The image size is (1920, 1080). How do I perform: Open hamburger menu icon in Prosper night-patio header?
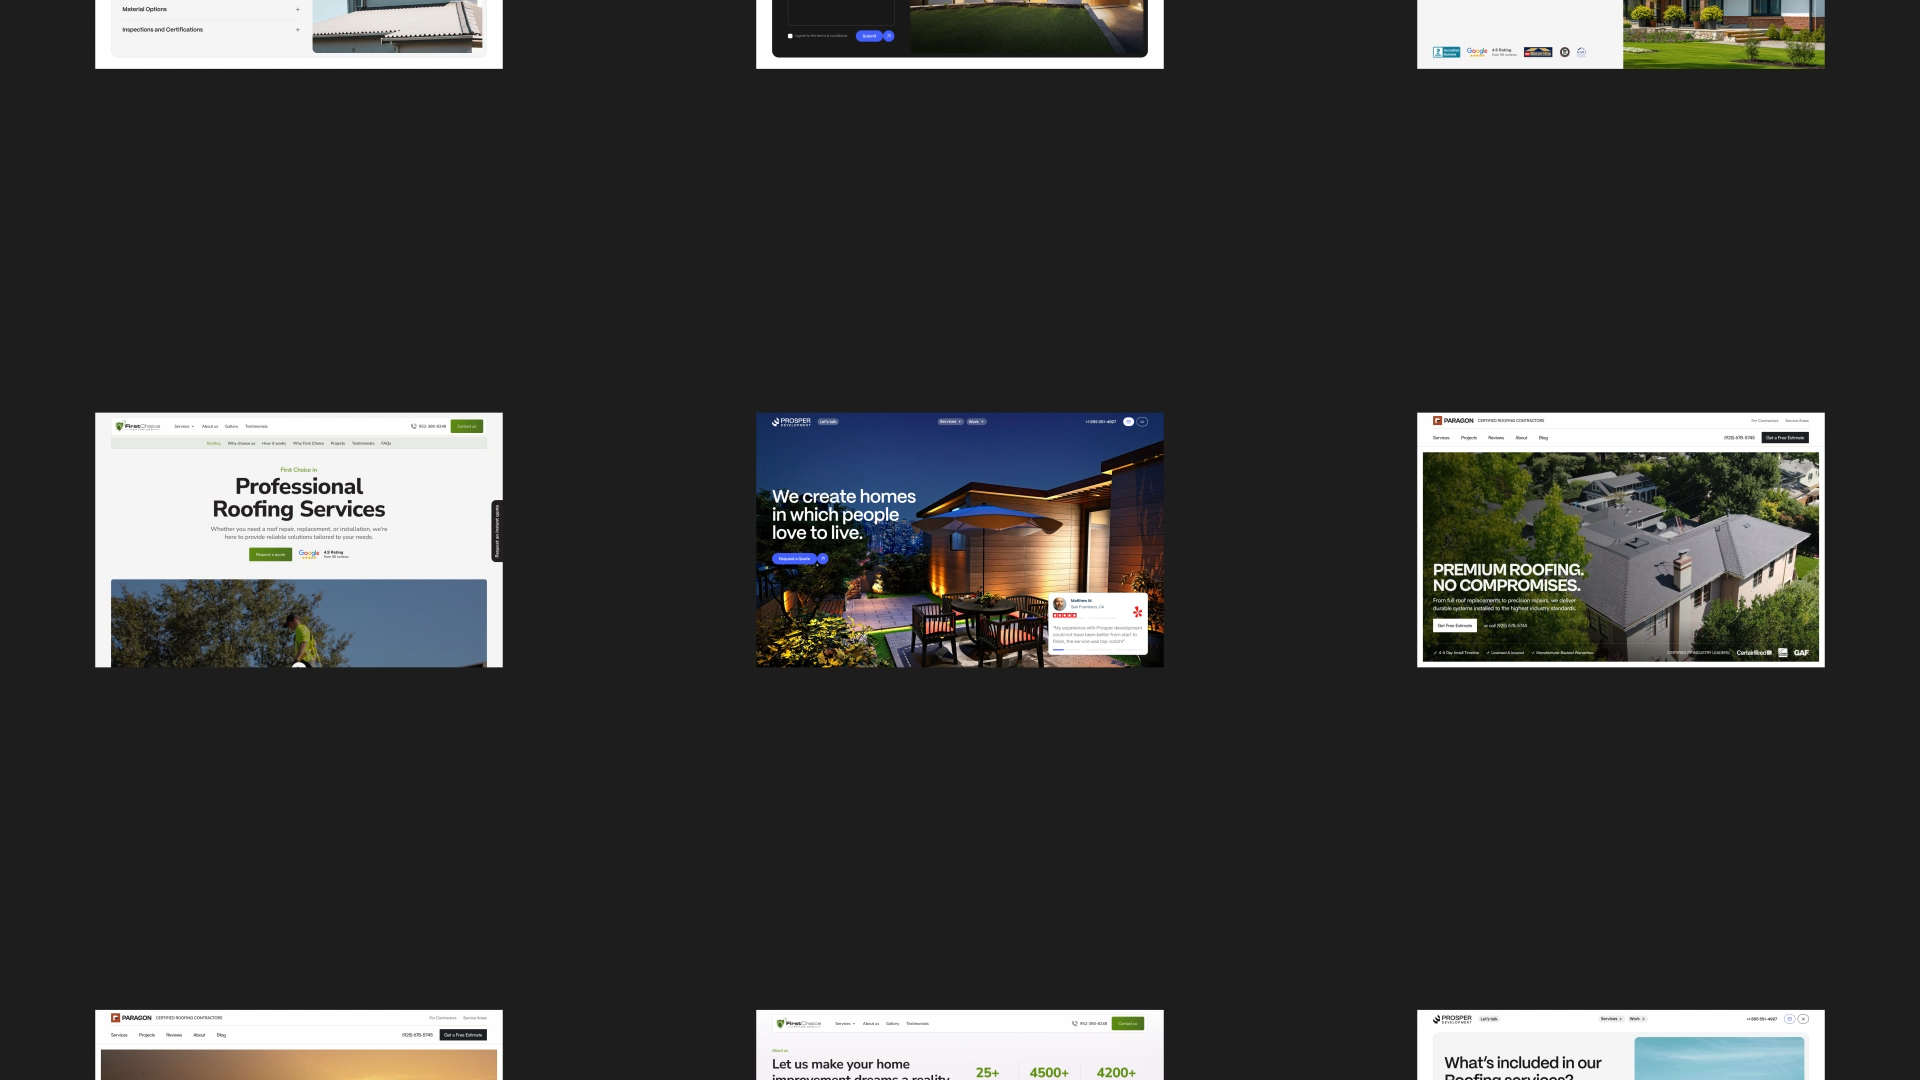tap(1142, 422)
